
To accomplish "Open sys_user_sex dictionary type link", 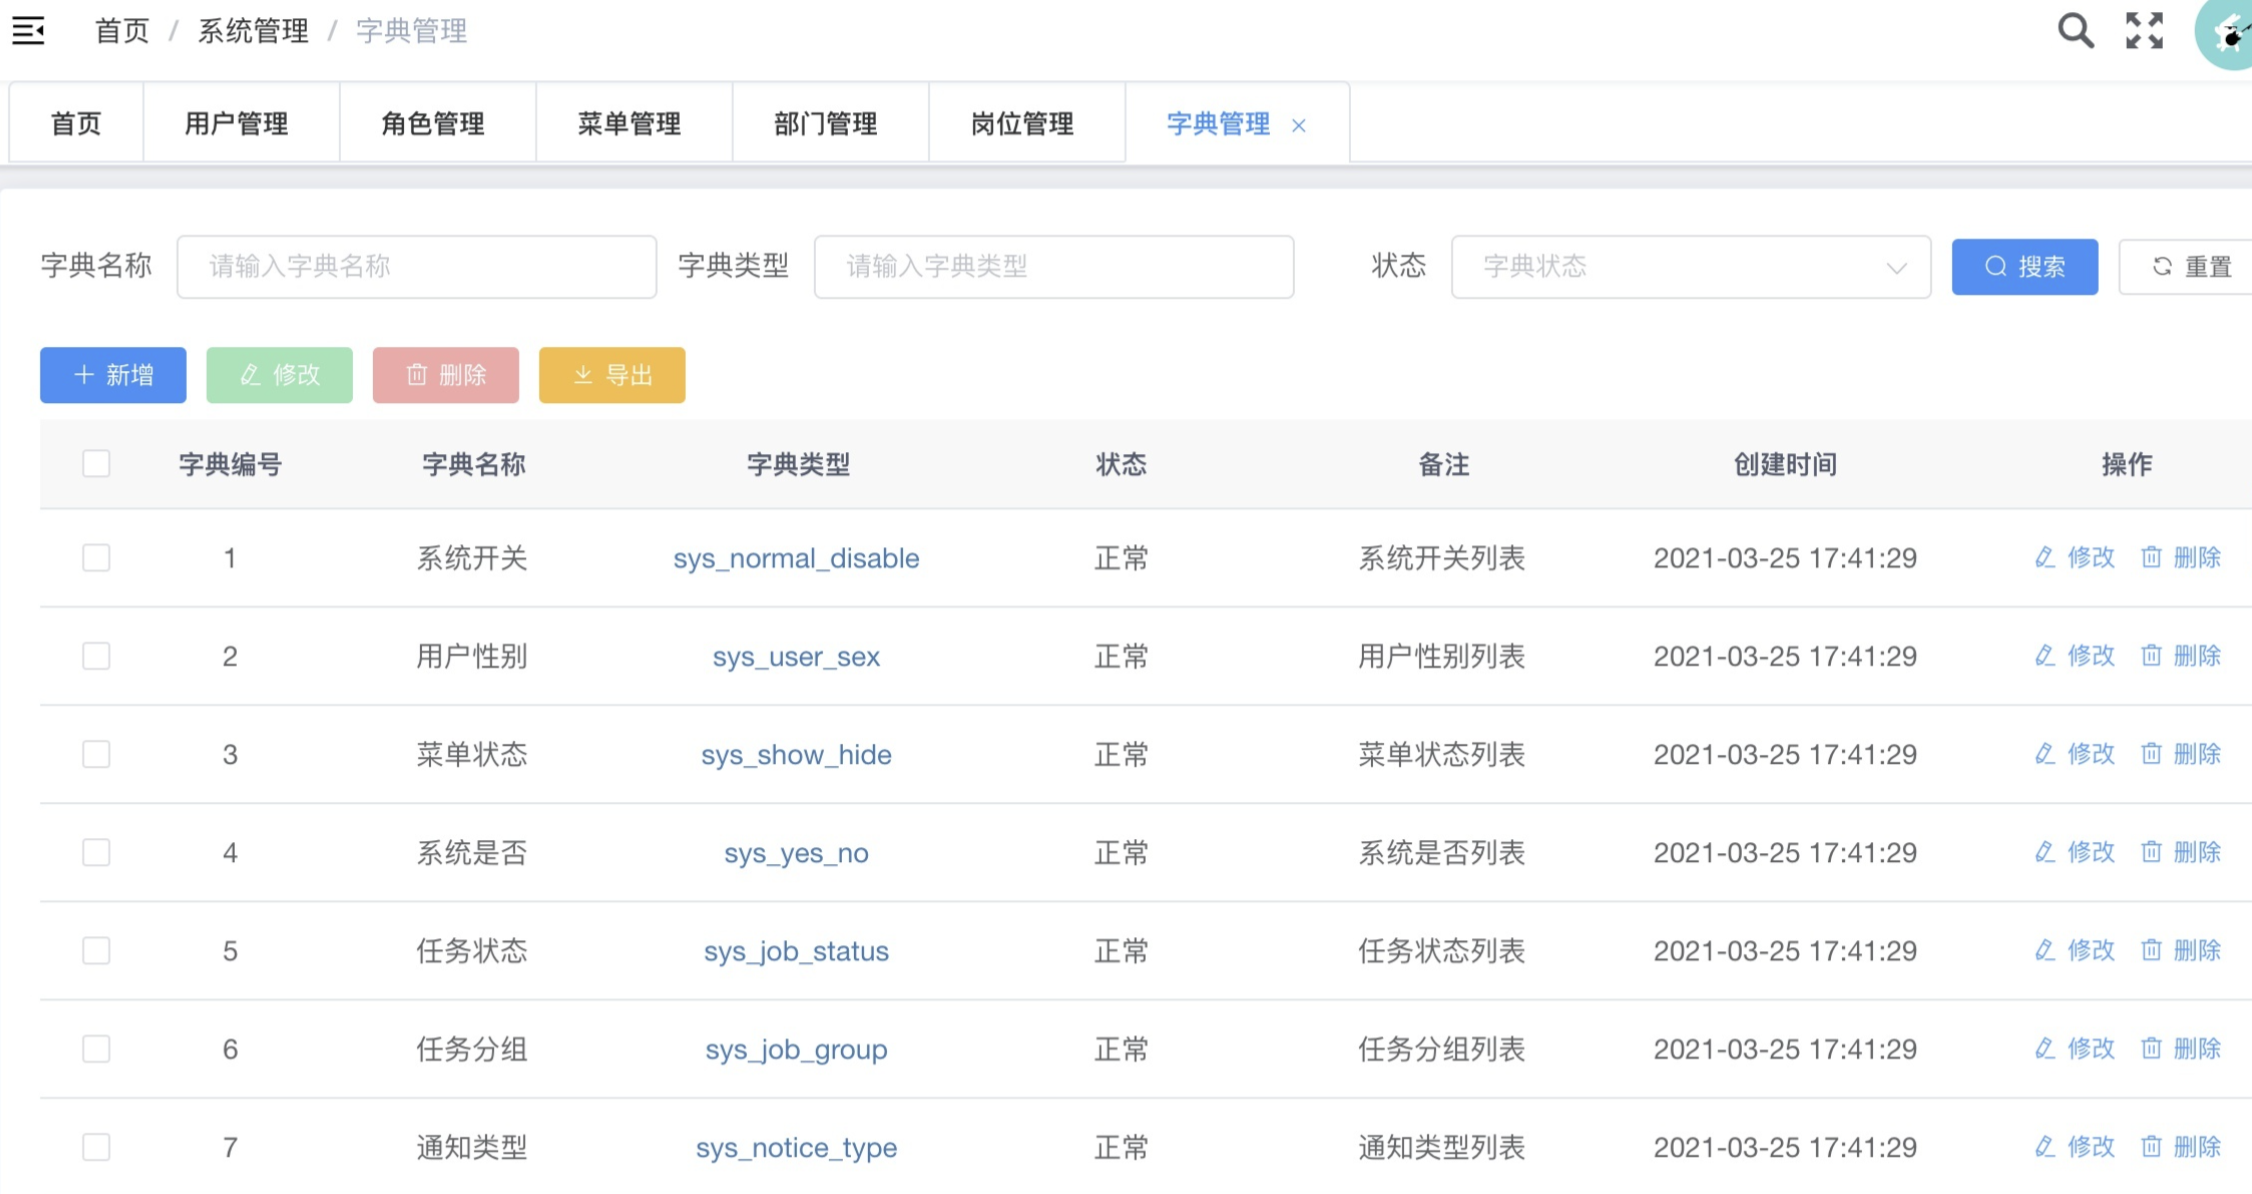I will pyautogui.click(x=796, y=657).
